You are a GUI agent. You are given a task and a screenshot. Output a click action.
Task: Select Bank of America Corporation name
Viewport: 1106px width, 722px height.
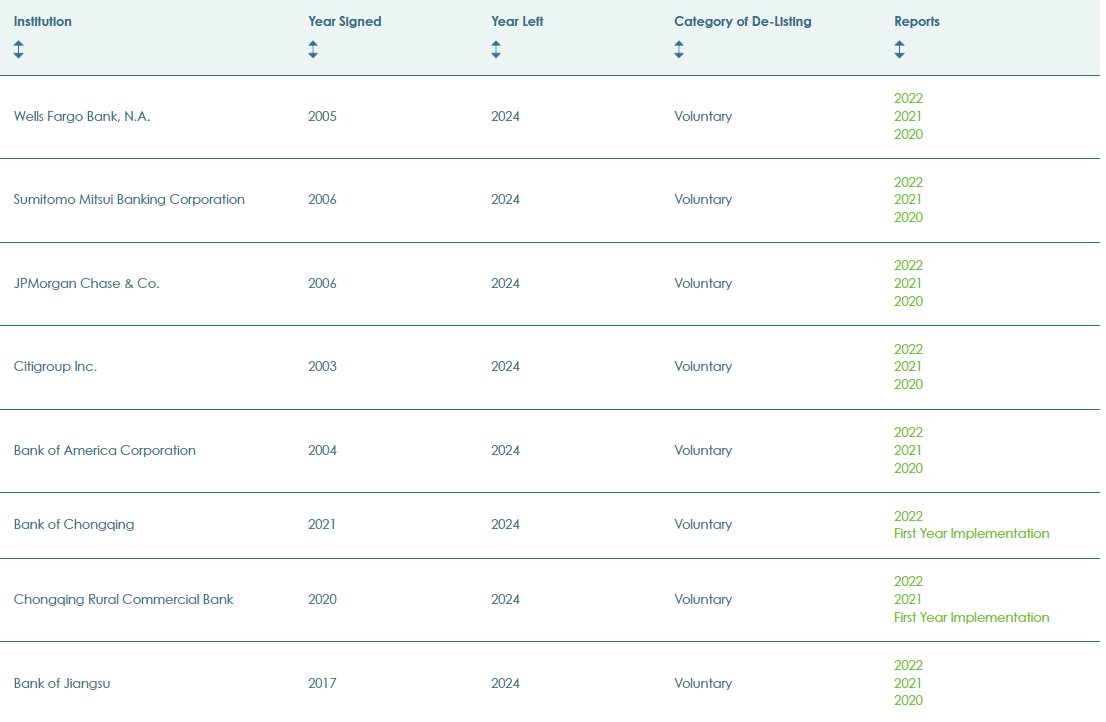coord(104,451)
